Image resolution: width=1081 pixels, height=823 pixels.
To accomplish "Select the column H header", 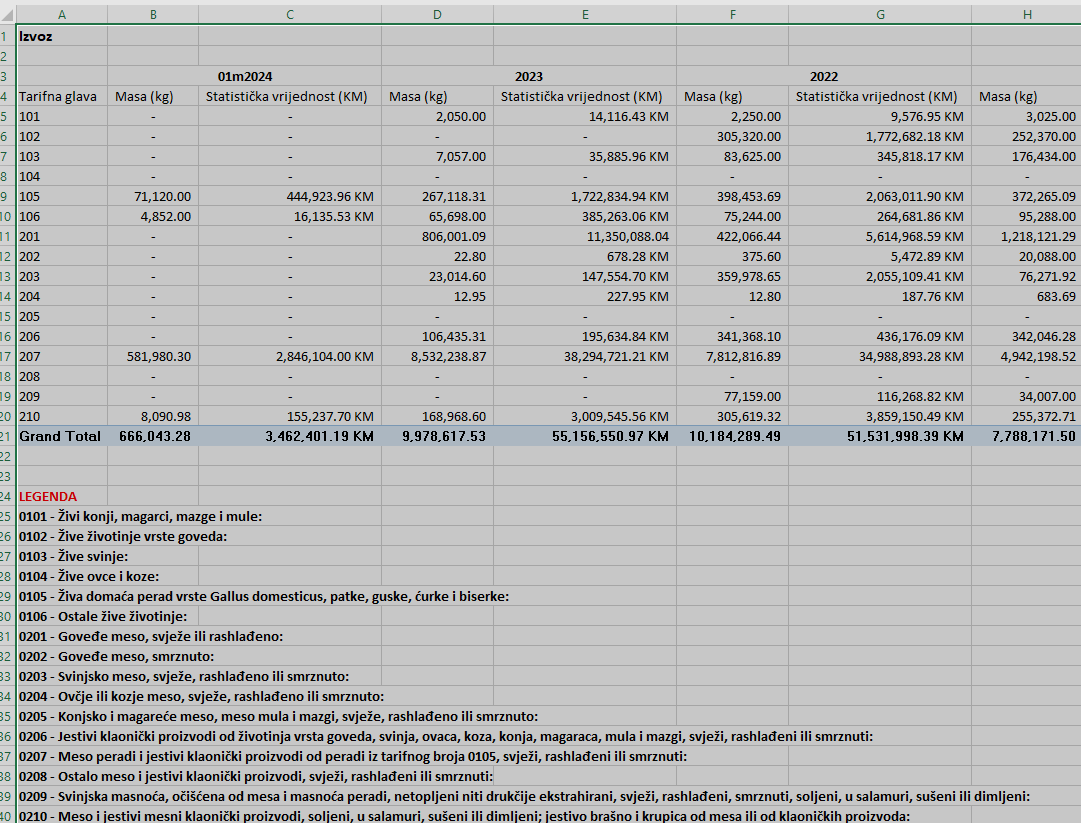I will pyautogui.click(x=1025, y=14).
